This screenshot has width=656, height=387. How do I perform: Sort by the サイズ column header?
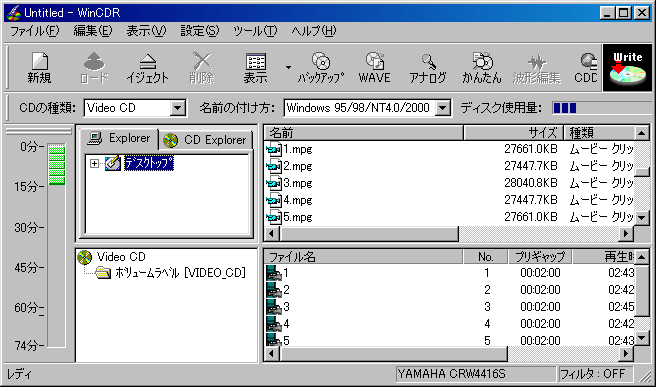pos(513,133)
